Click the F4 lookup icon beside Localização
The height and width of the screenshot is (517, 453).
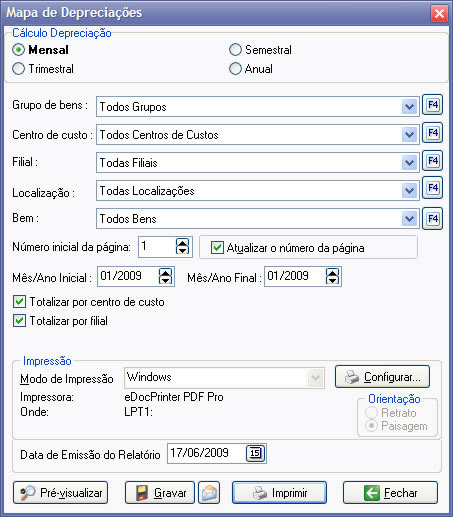click(432, 188)
